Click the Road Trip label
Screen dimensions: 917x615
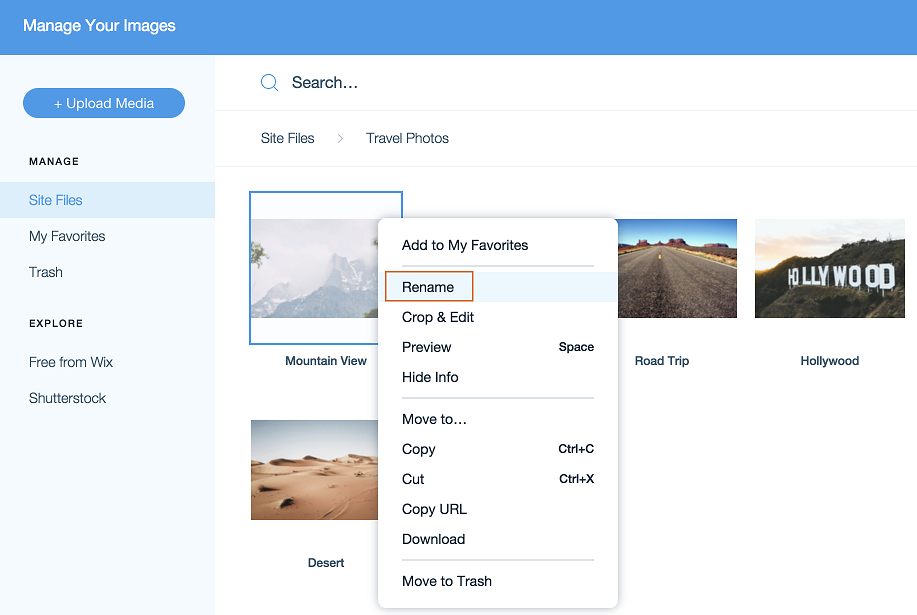click(662, 361)
